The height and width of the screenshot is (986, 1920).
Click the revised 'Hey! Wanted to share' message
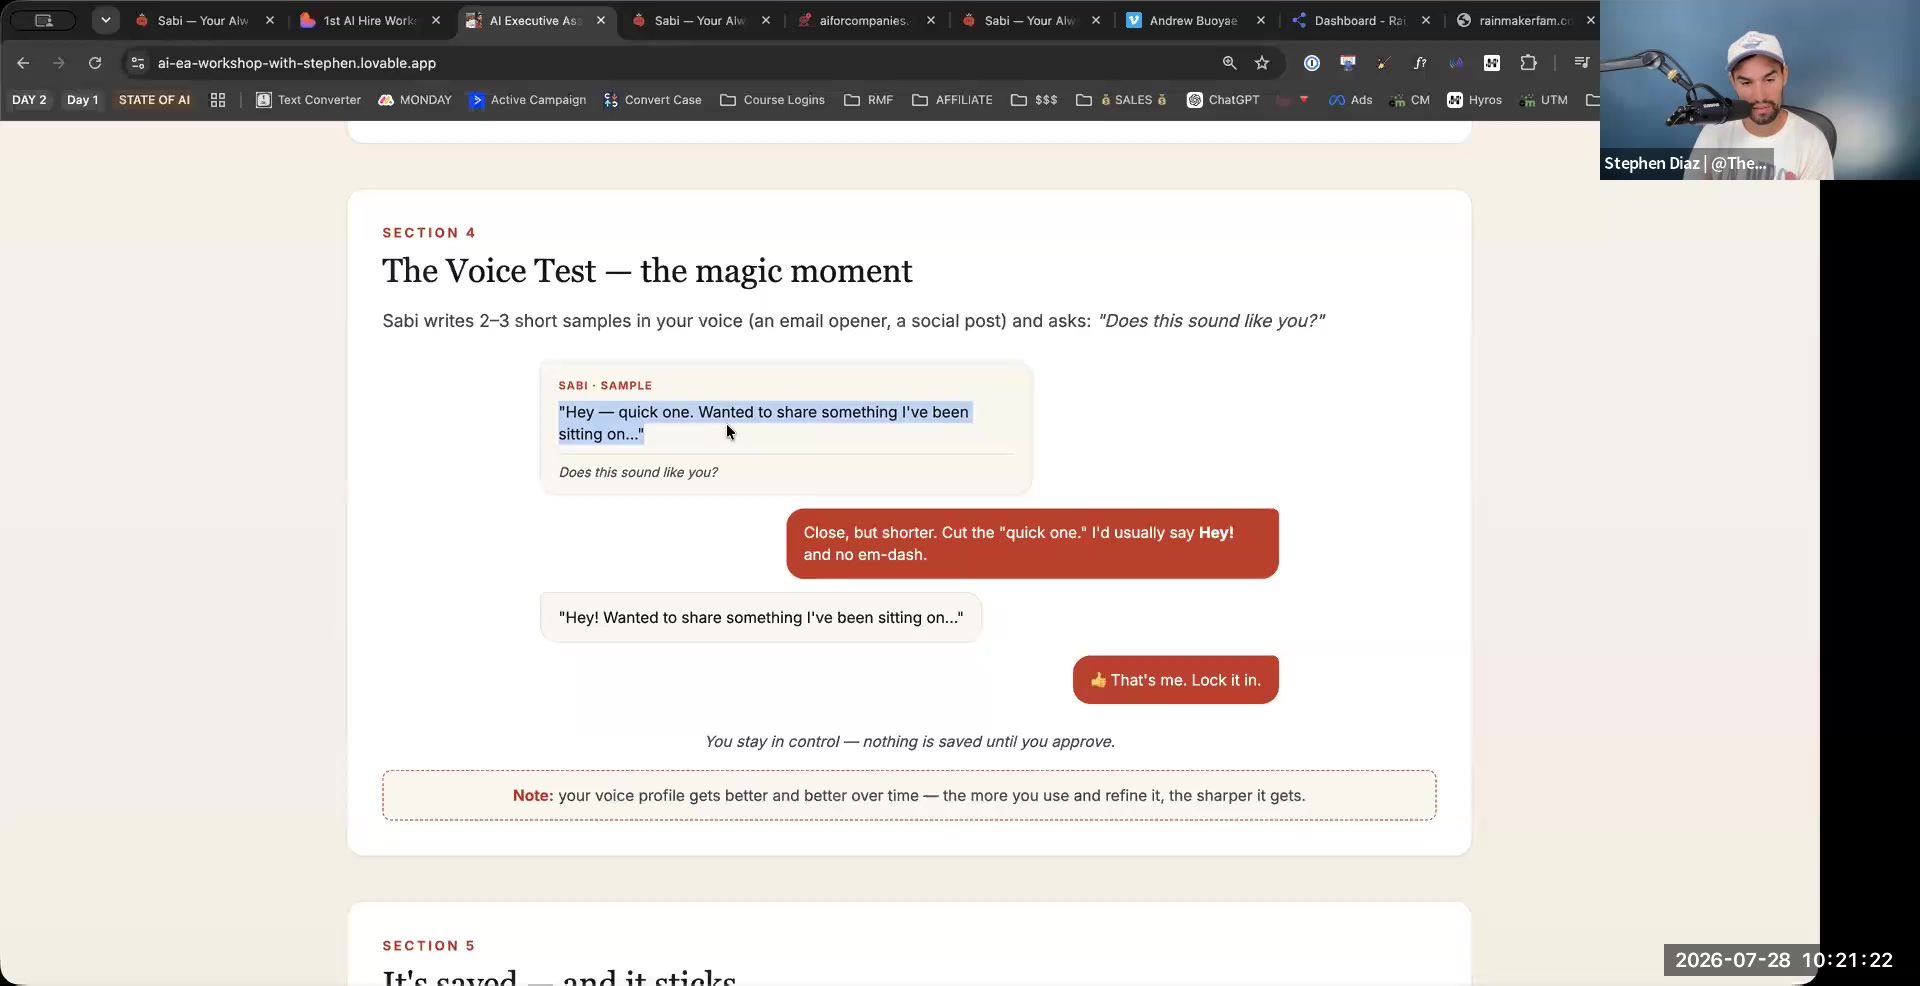click(x=761, y=618)
